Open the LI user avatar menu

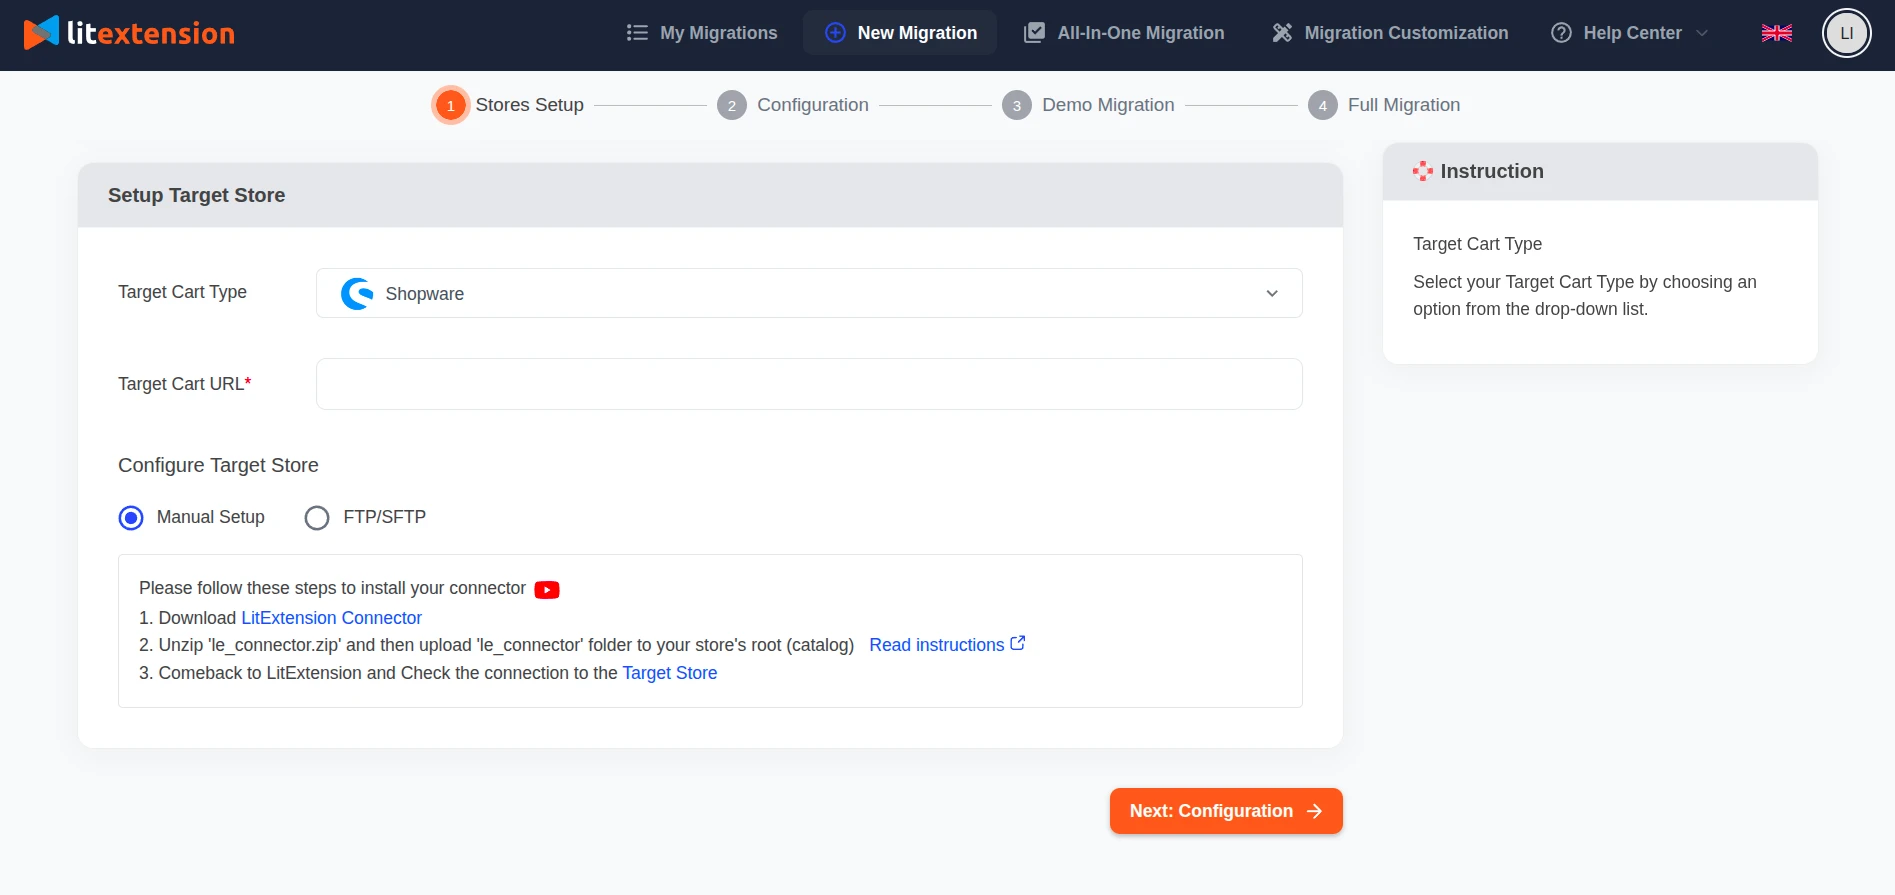click(1846, 33)
